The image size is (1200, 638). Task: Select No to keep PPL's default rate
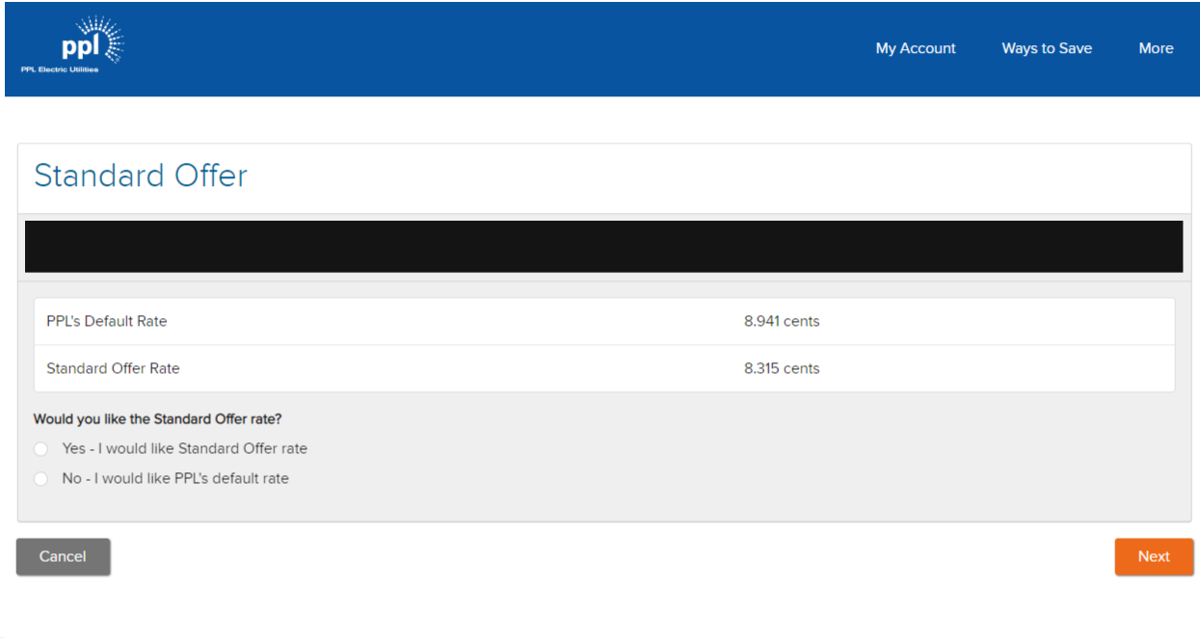(x=41, y=479)
